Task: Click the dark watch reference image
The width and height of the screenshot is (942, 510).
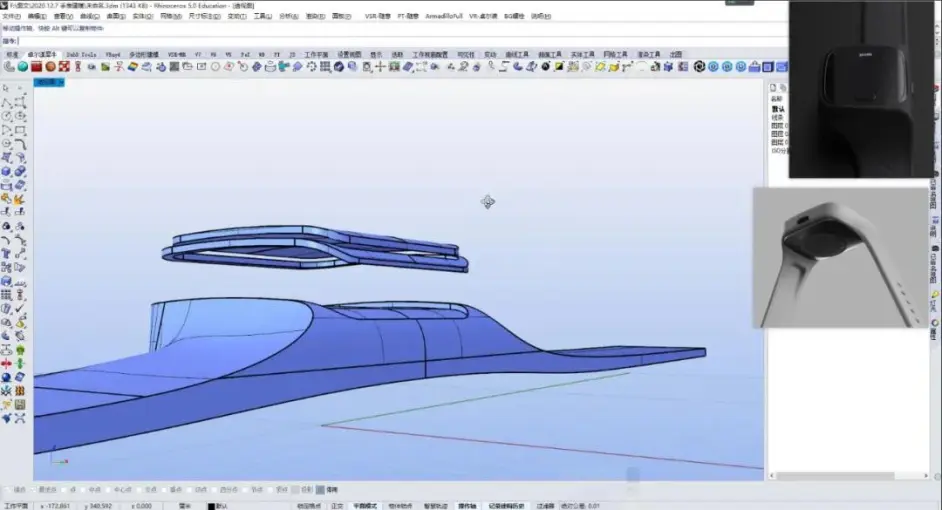Action: 861,89
